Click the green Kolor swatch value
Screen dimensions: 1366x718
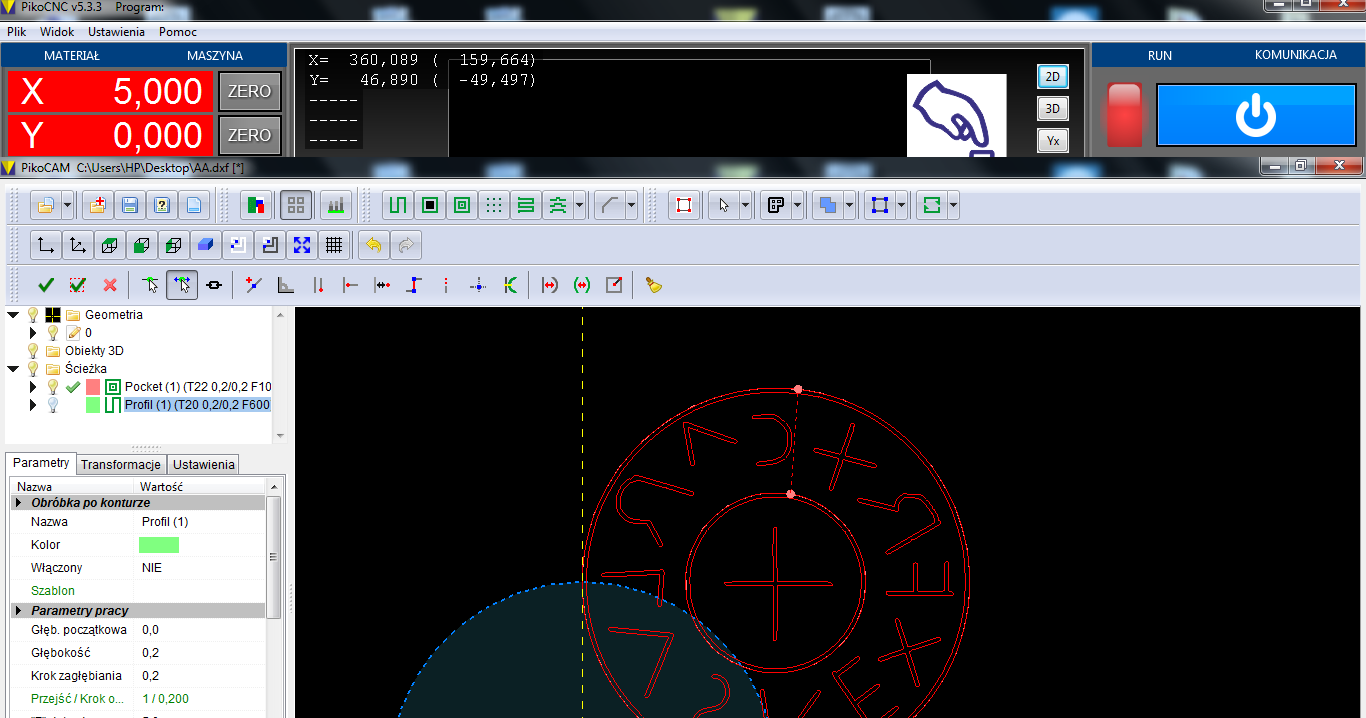coord(158,545)
